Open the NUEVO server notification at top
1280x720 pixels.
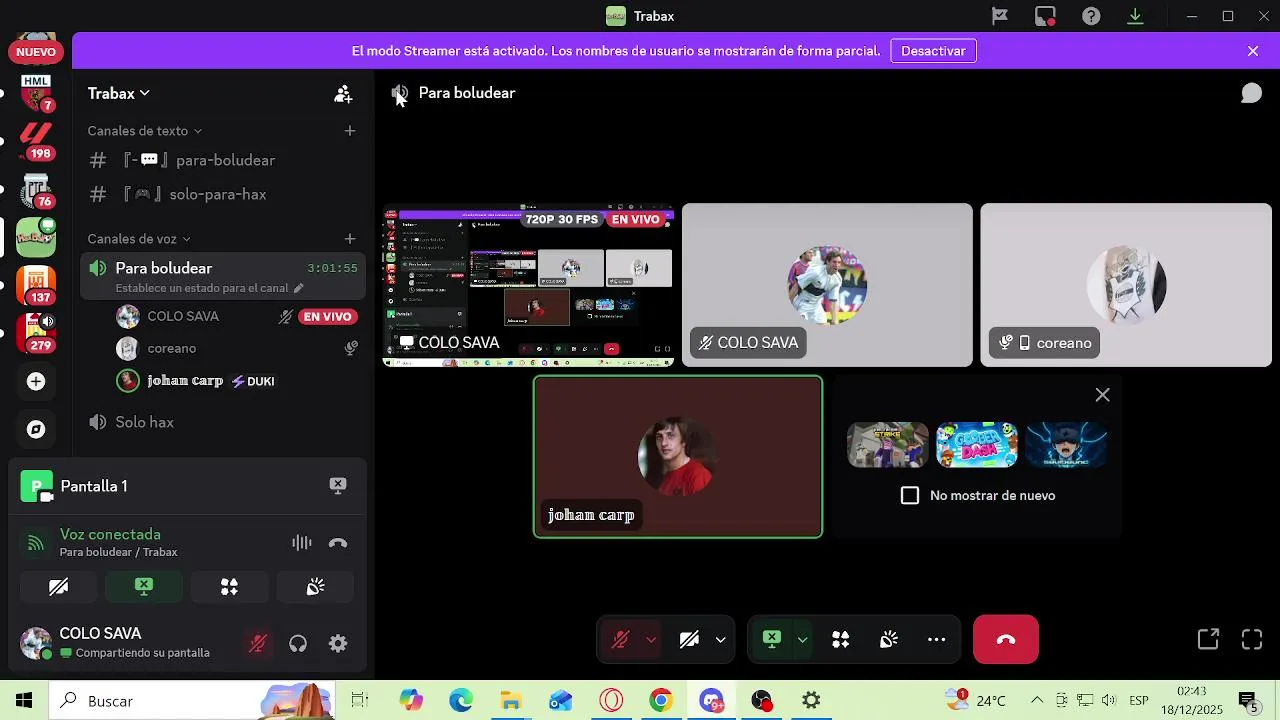(x=36, y=52)
